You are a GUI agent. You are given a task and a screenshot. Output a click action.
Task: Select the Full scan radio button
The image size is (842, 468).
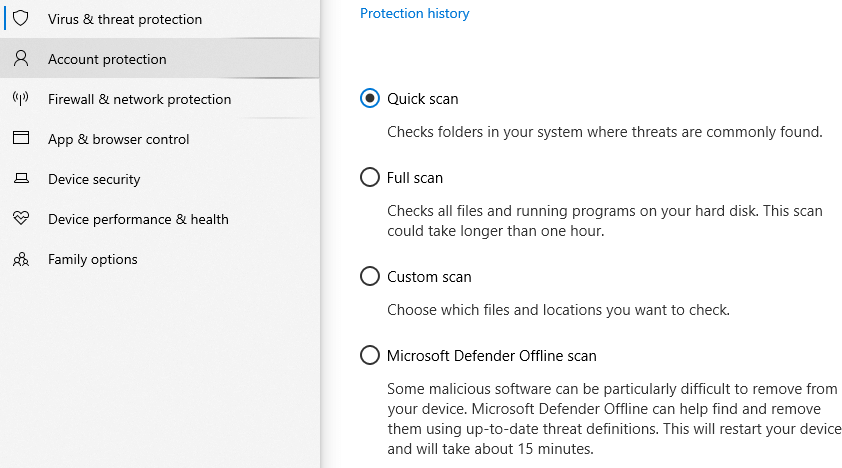click(x=369, y=177)
